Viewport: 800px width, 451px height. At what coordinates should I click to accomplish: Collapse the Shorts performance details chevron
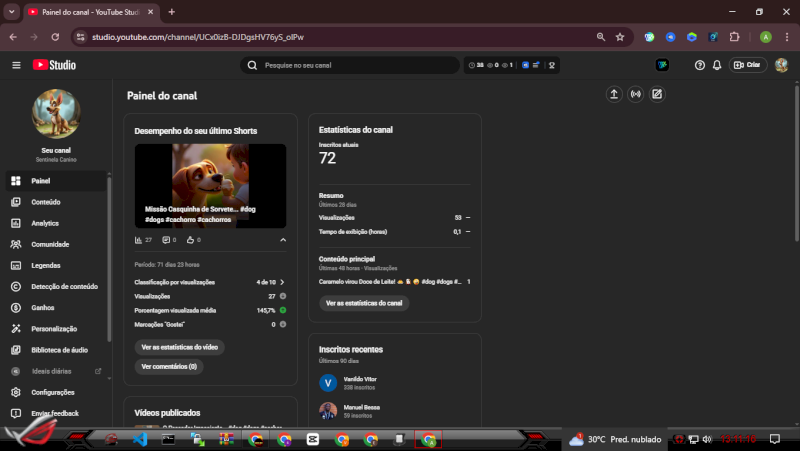coord(283,240)
